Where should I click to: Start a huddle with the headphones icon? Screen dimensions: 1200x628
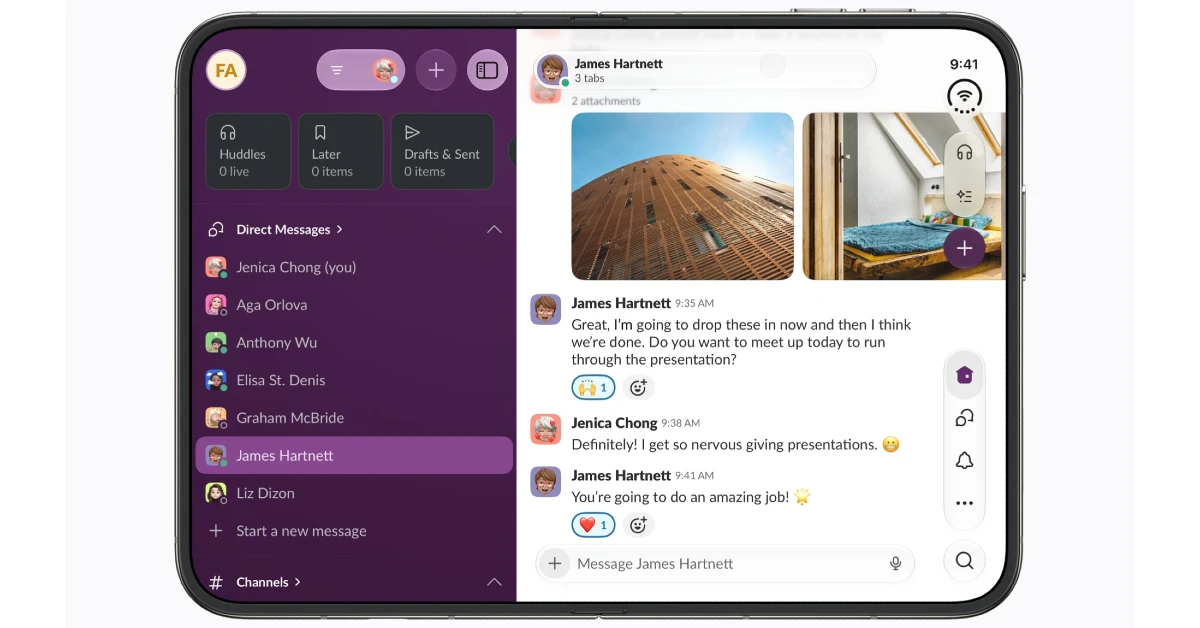tap(964, 152)
